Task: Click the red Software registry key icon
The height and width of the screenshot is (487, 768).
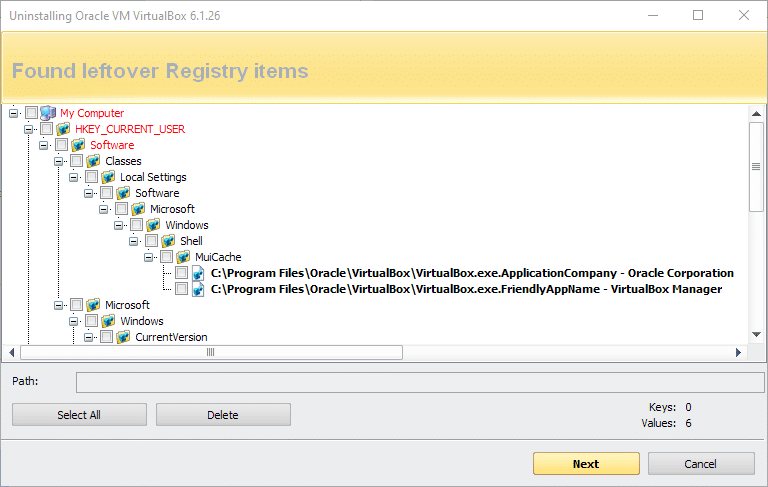Action: click(x=78, y=145)
